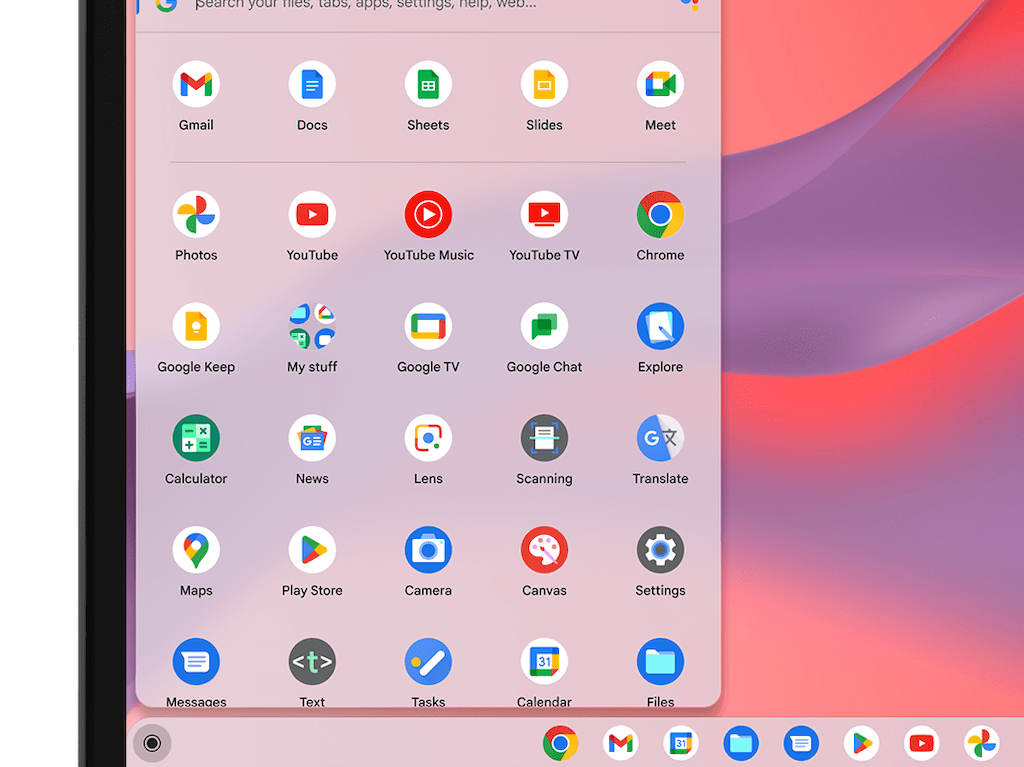The width and height of the screenshot is (1024, 767).
Task: Open Messages from the shelf
Action: [801, 743]
